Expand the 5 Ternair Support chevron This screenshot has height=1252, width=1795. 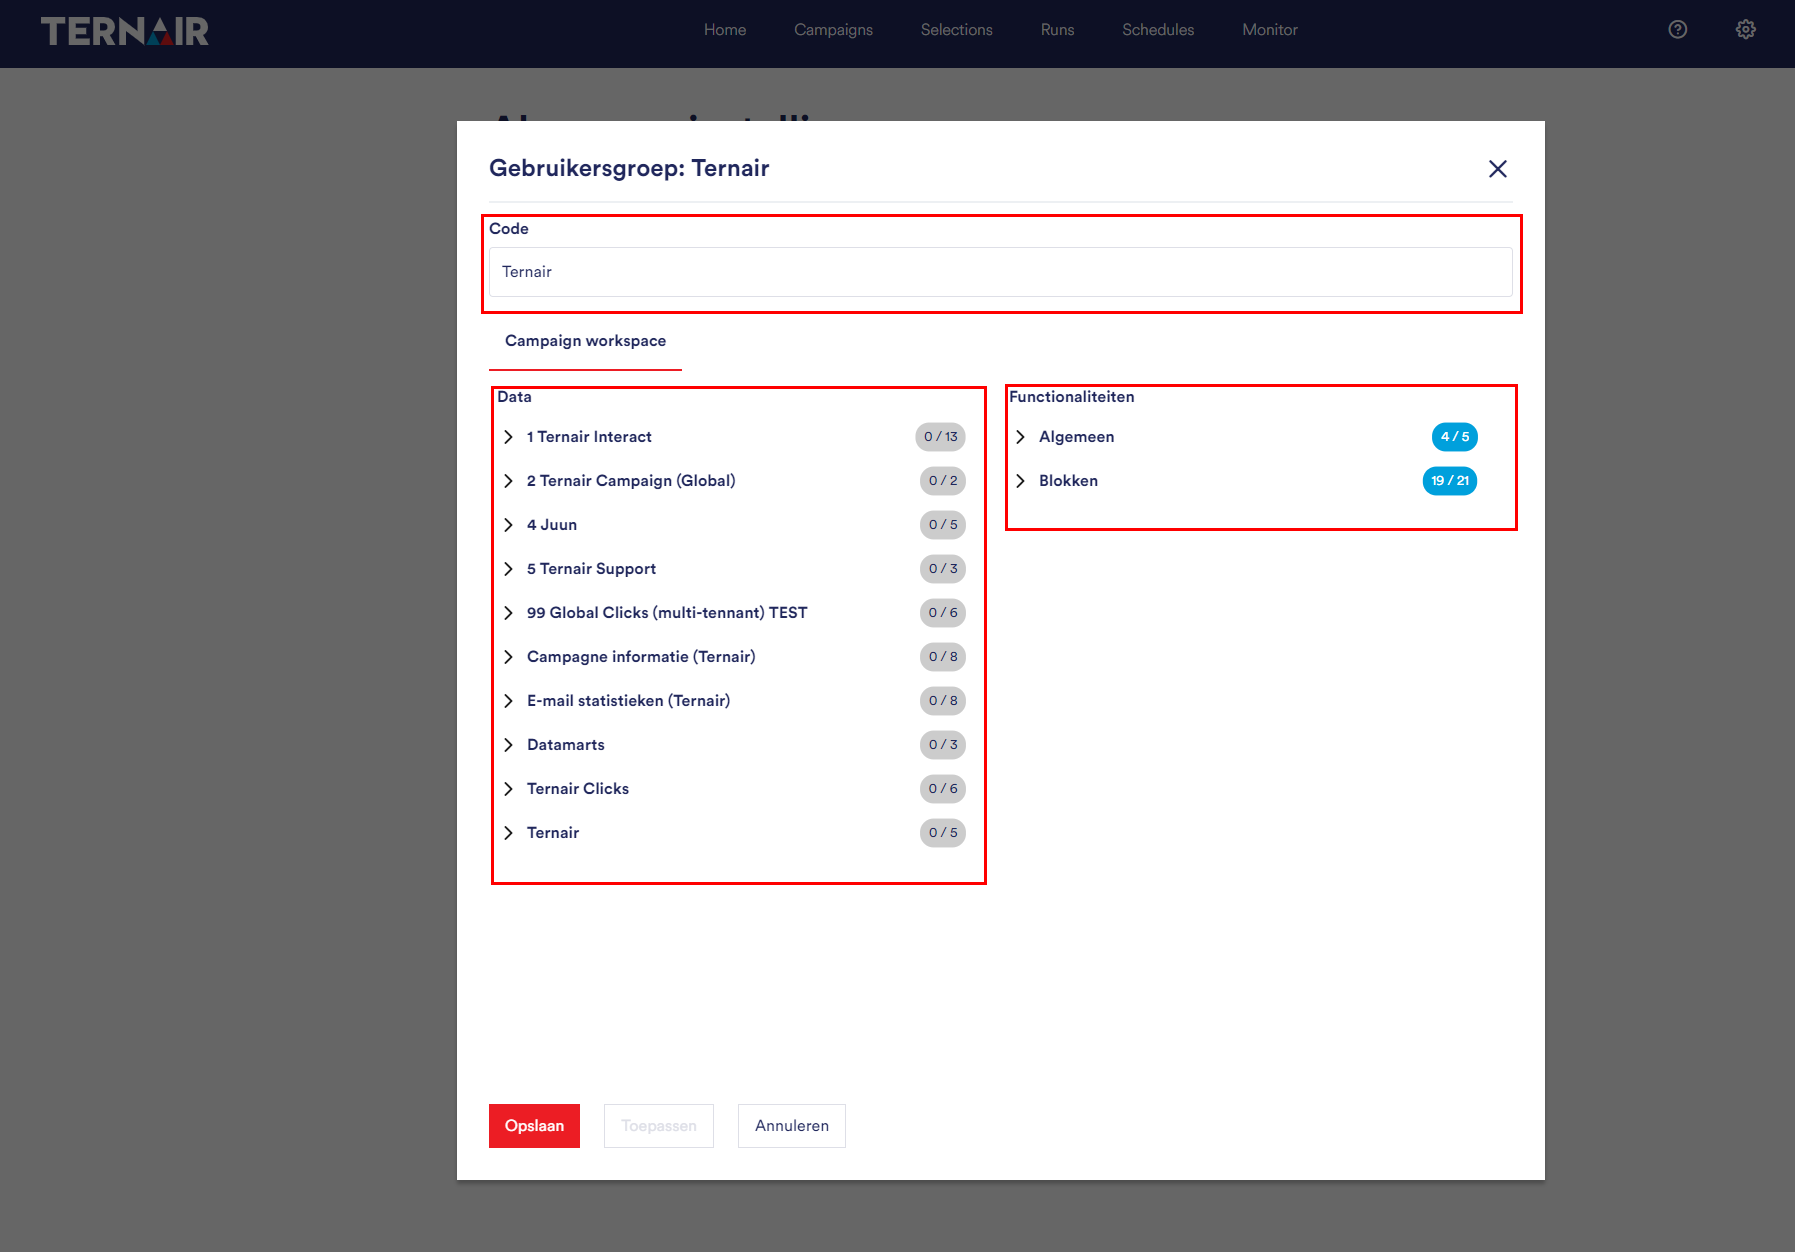pos(508,569)
